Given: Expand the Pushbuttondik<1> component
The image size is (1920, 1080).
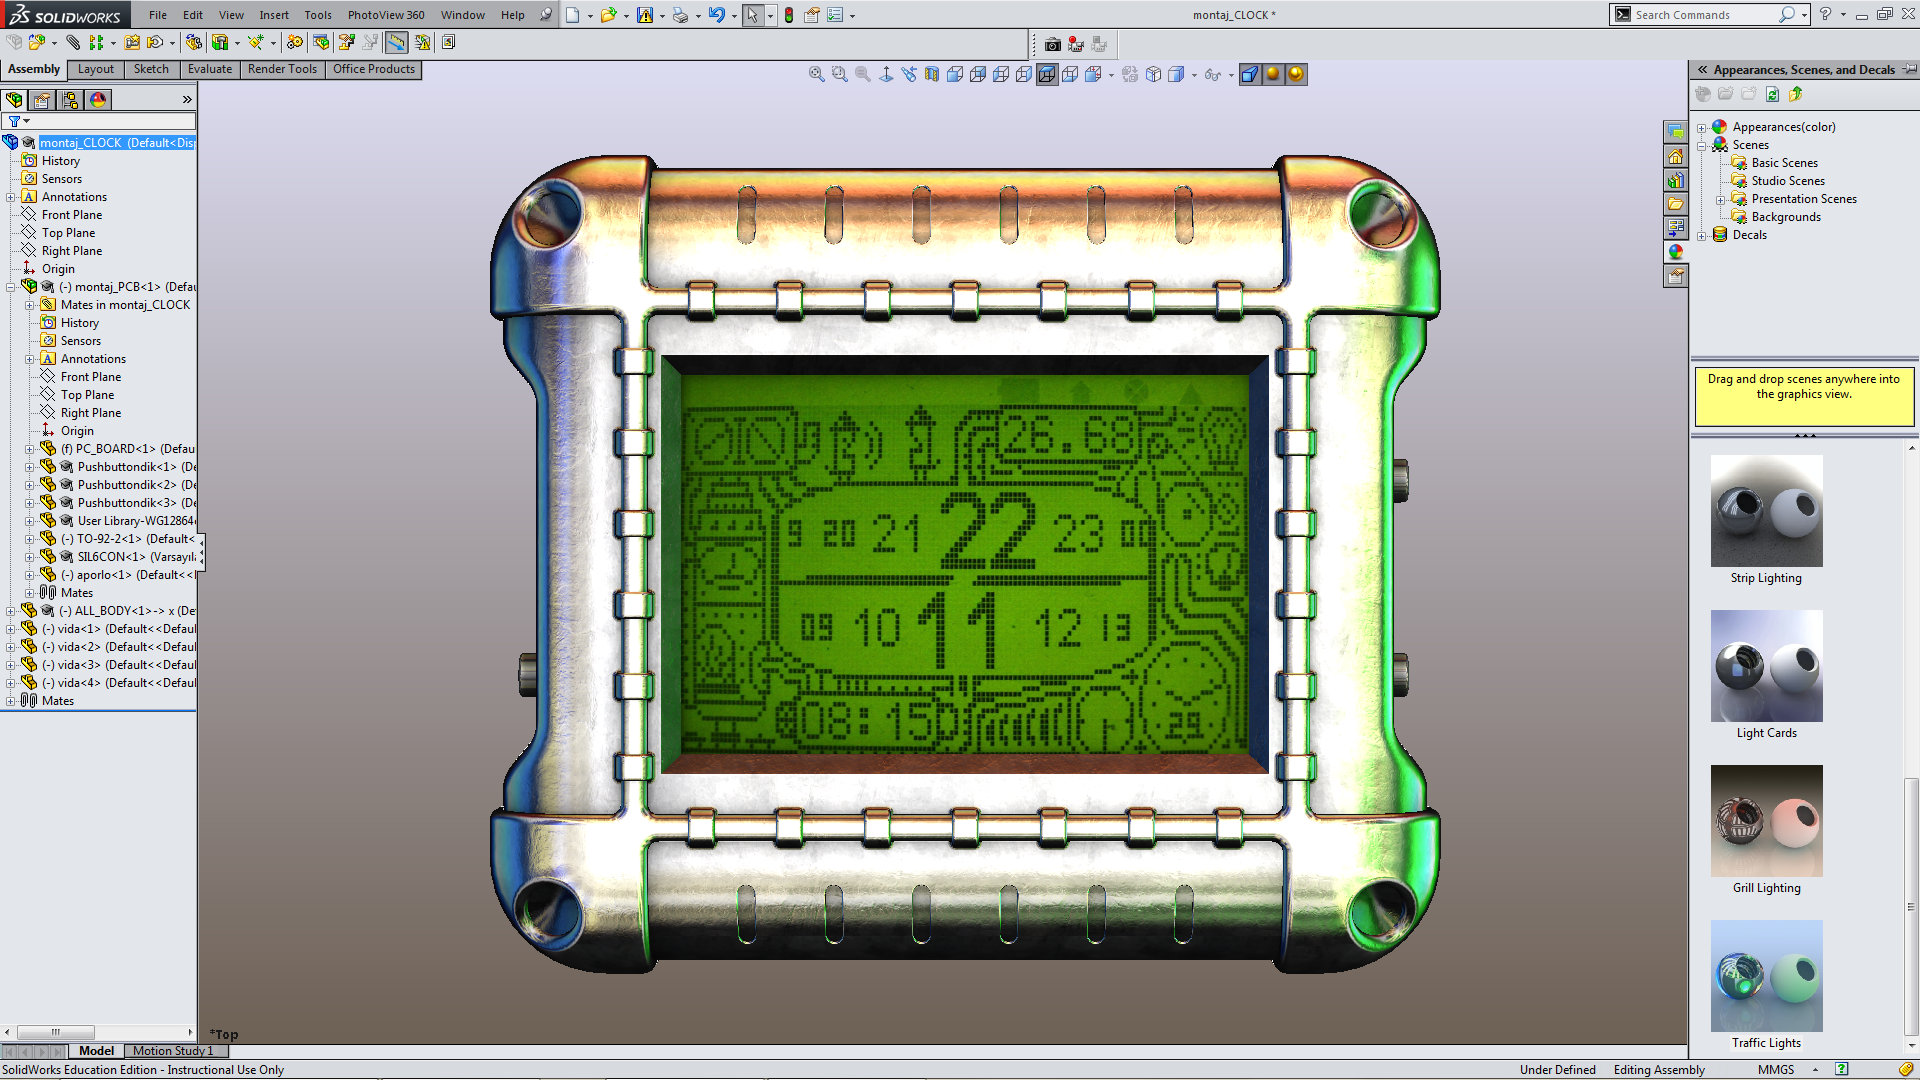Looking at the screenshot, I should tap(30, 467).
